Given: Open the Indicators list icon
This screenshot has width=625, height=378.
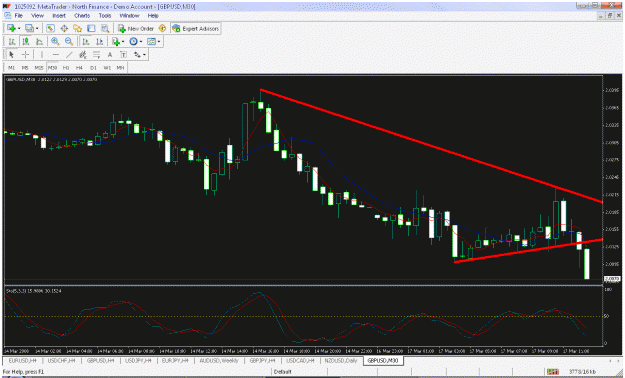Looking at the screenshot, I should click(x=116, y=41).
